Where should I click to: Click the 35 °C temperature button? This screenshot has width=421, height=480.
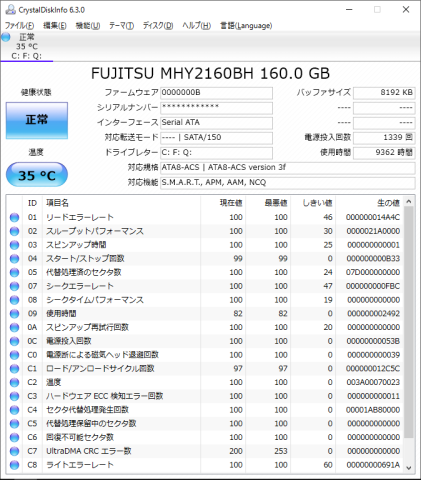point(37,175)
